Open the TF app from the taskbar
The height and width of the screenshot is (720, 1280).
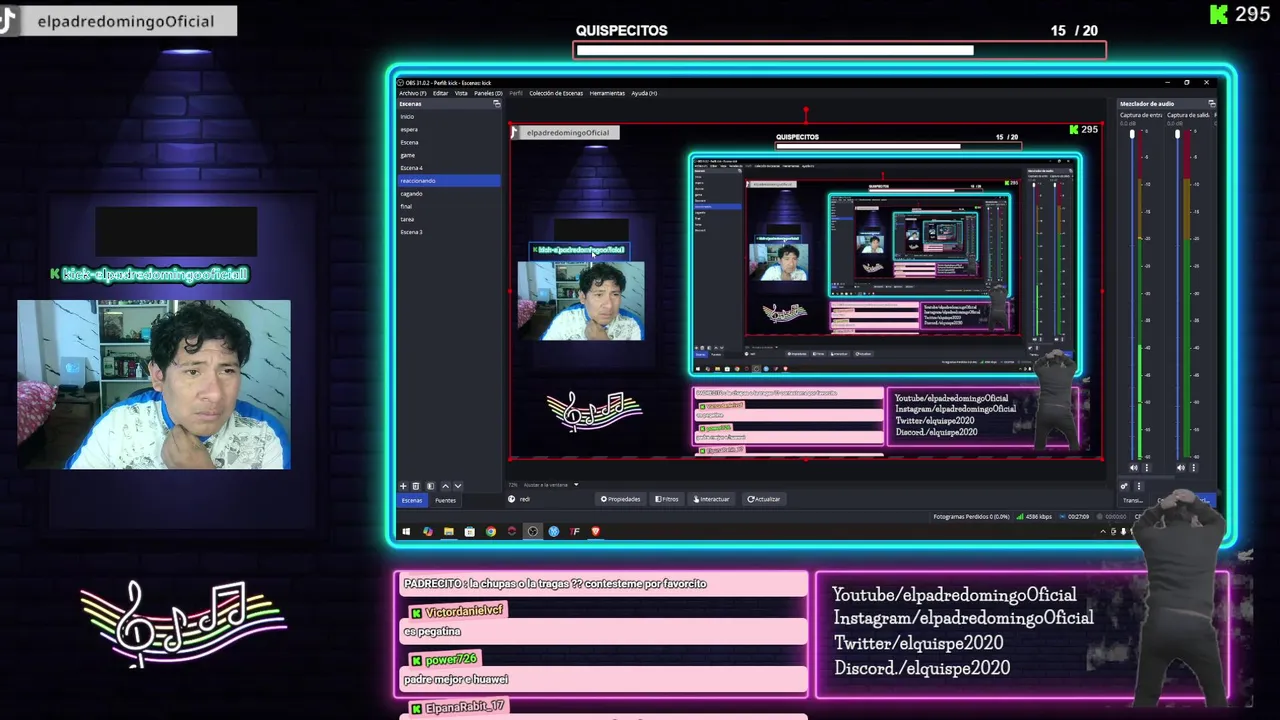(574, 532)
